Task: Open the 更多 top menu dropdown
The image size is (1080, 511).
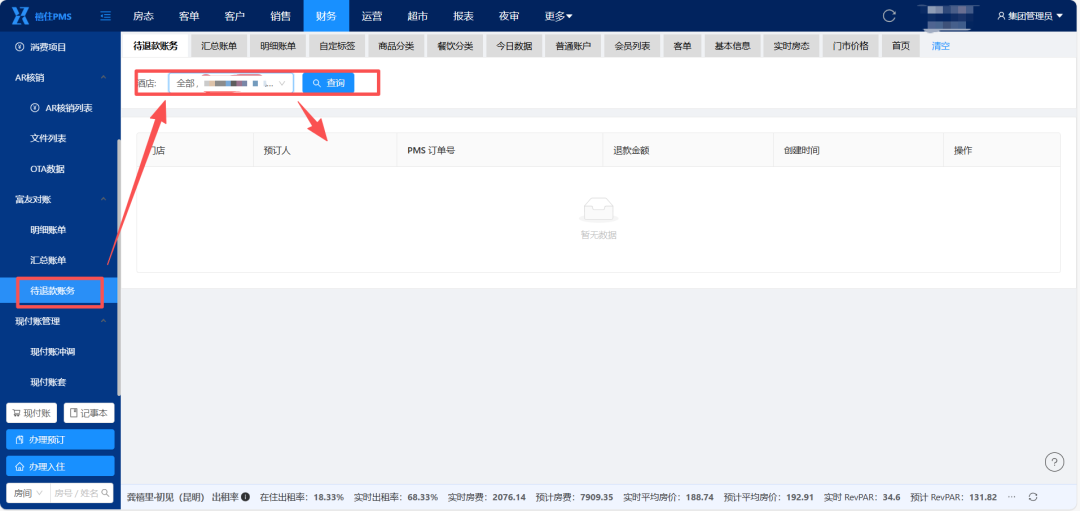Action: [x=558, y=15]
